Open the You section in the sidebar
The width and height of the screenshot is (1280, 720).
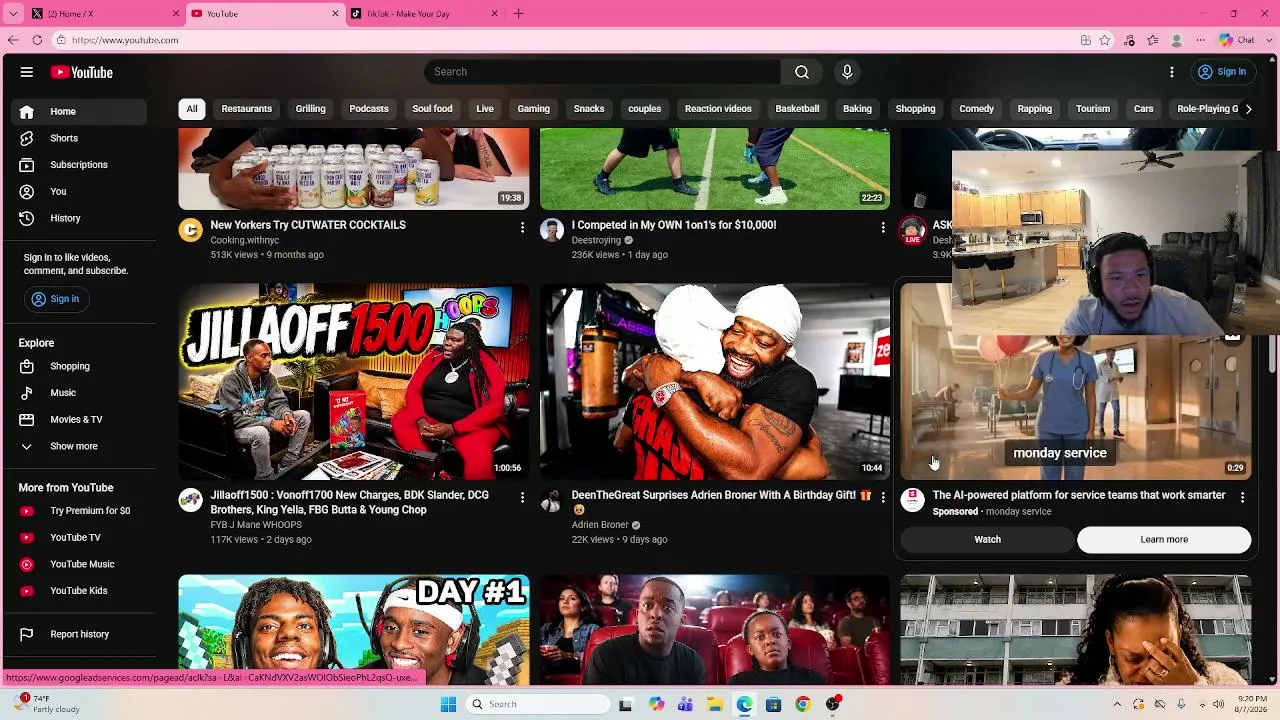[x=80, y=192]
